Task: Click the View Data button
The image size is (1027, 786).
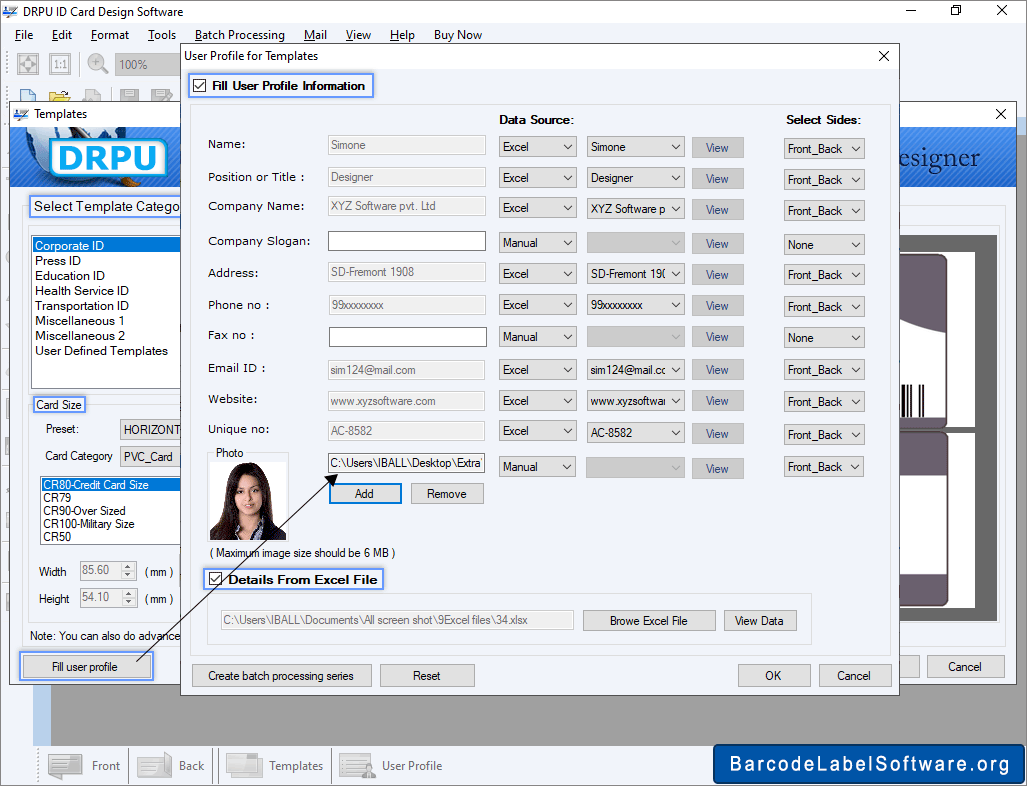Action: tap(760, 620)
